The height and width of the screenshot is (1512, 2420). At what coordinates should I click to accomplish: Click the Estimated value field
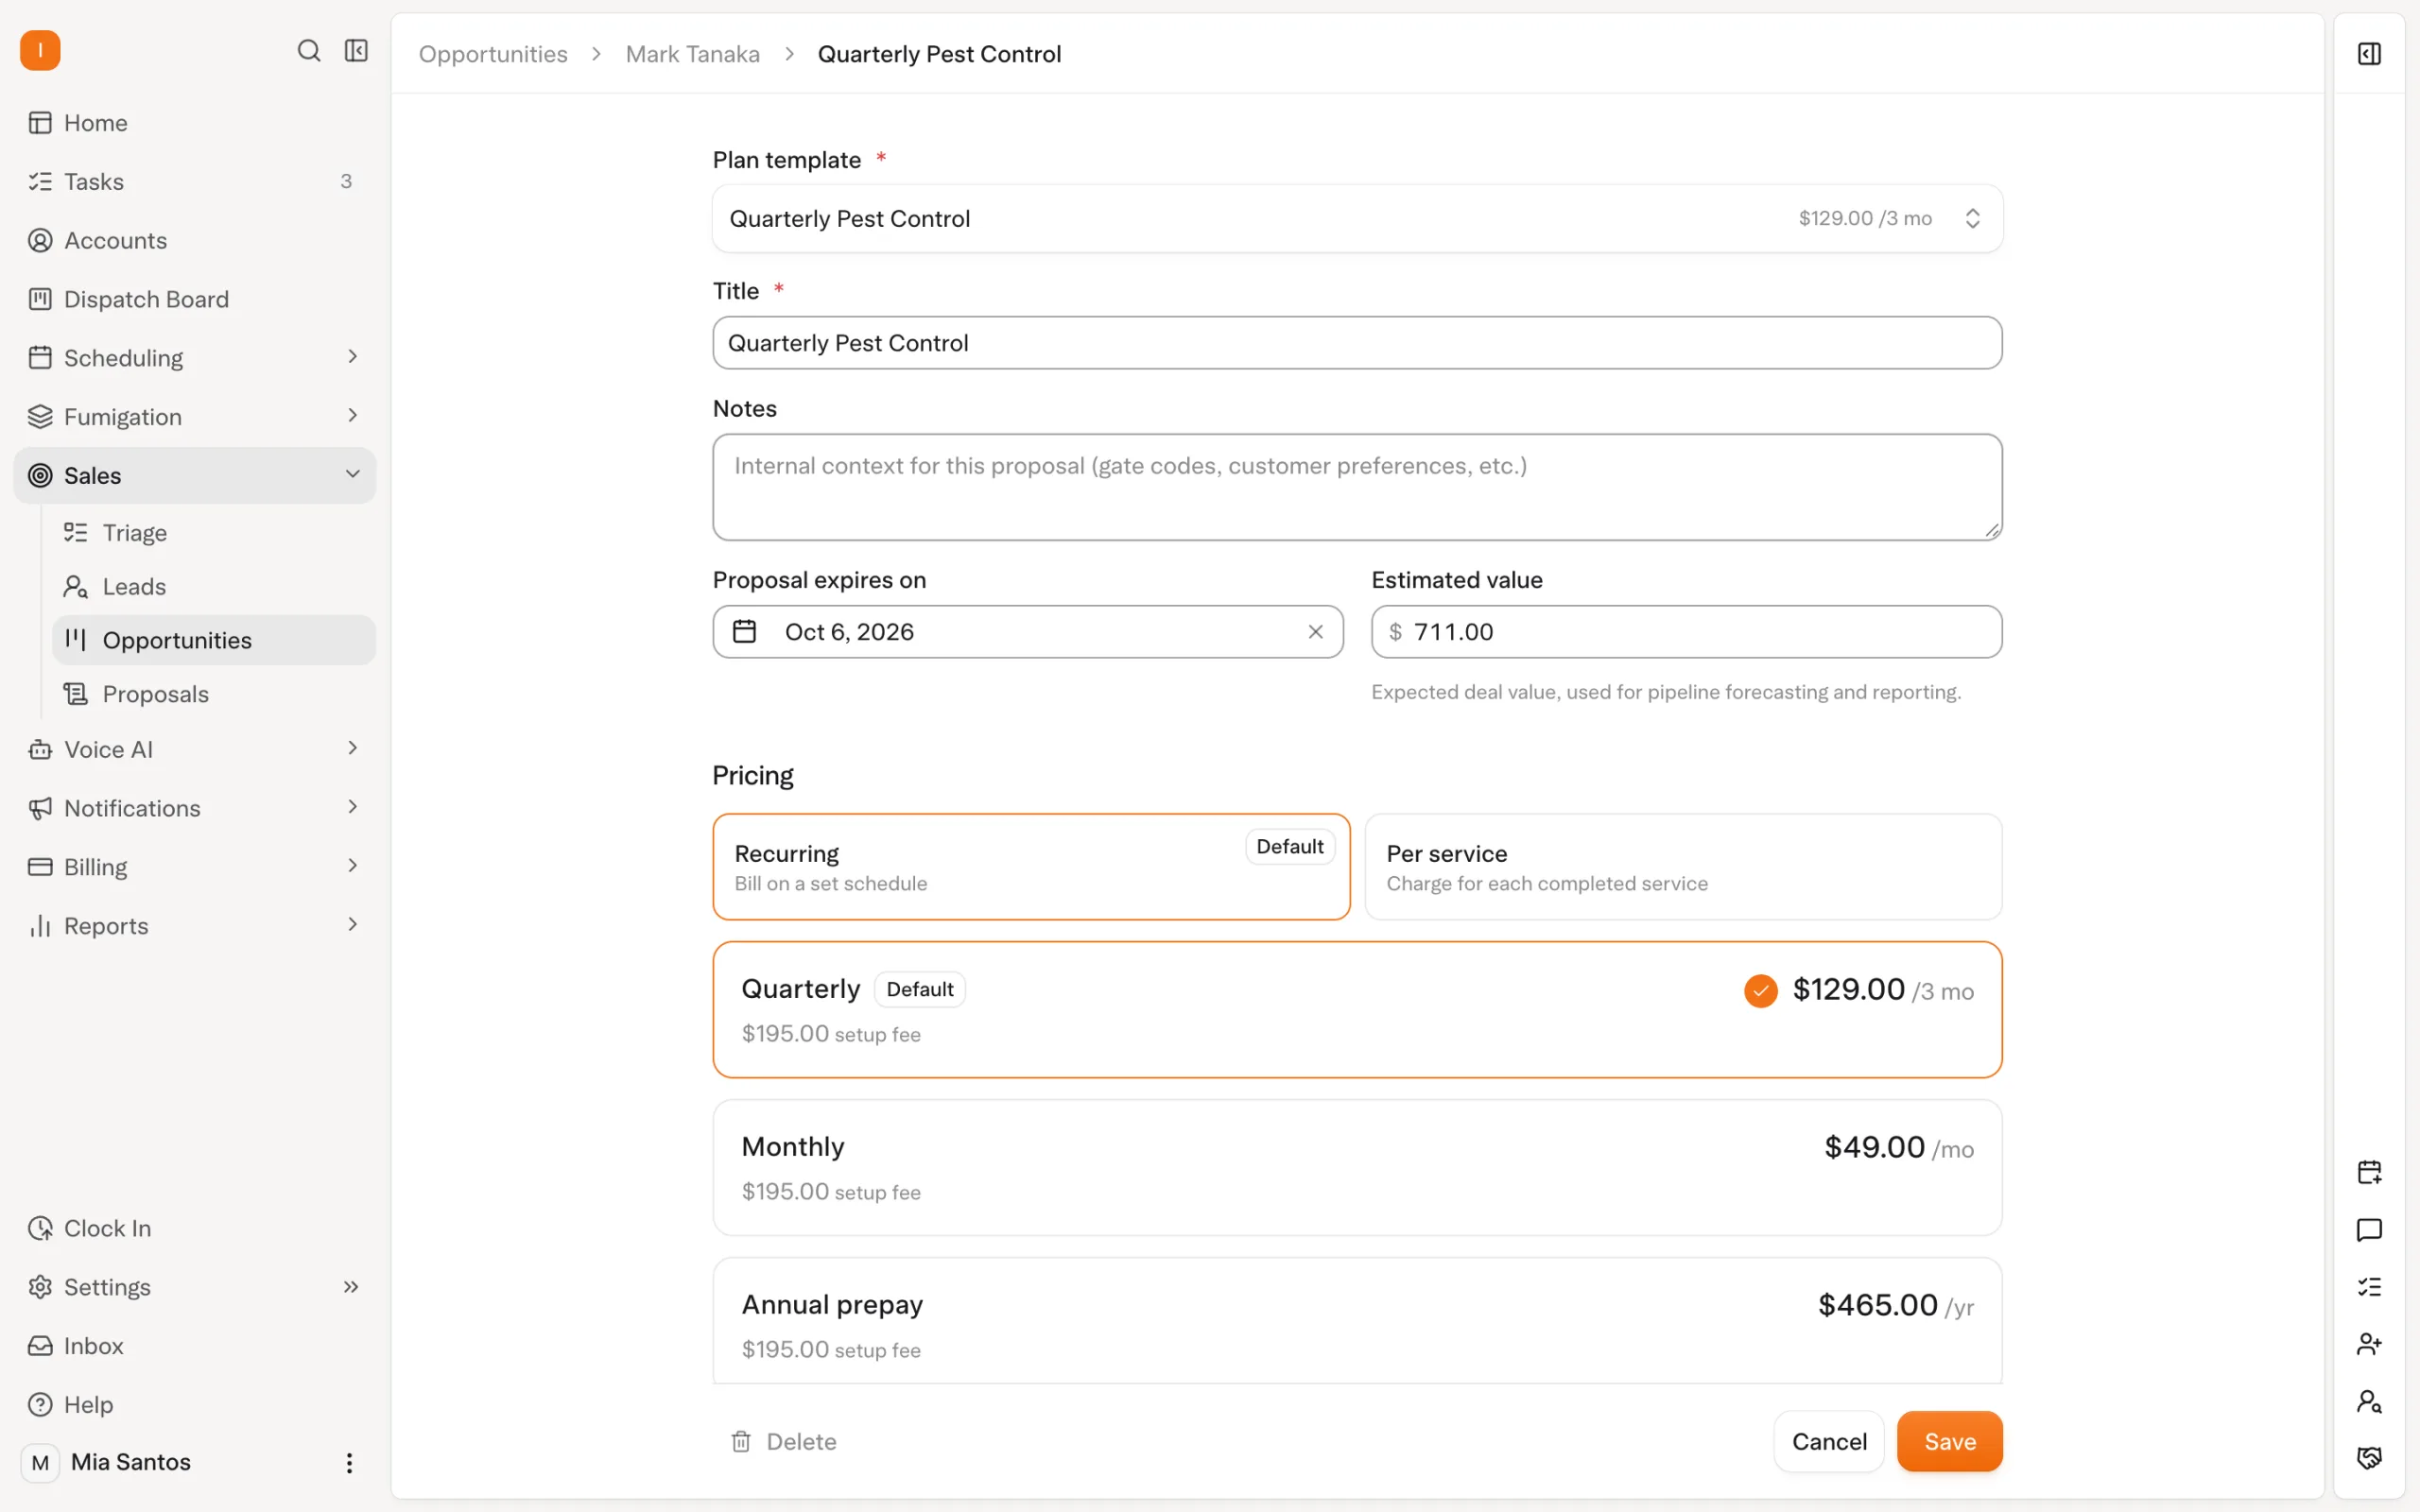(1686, 632)
